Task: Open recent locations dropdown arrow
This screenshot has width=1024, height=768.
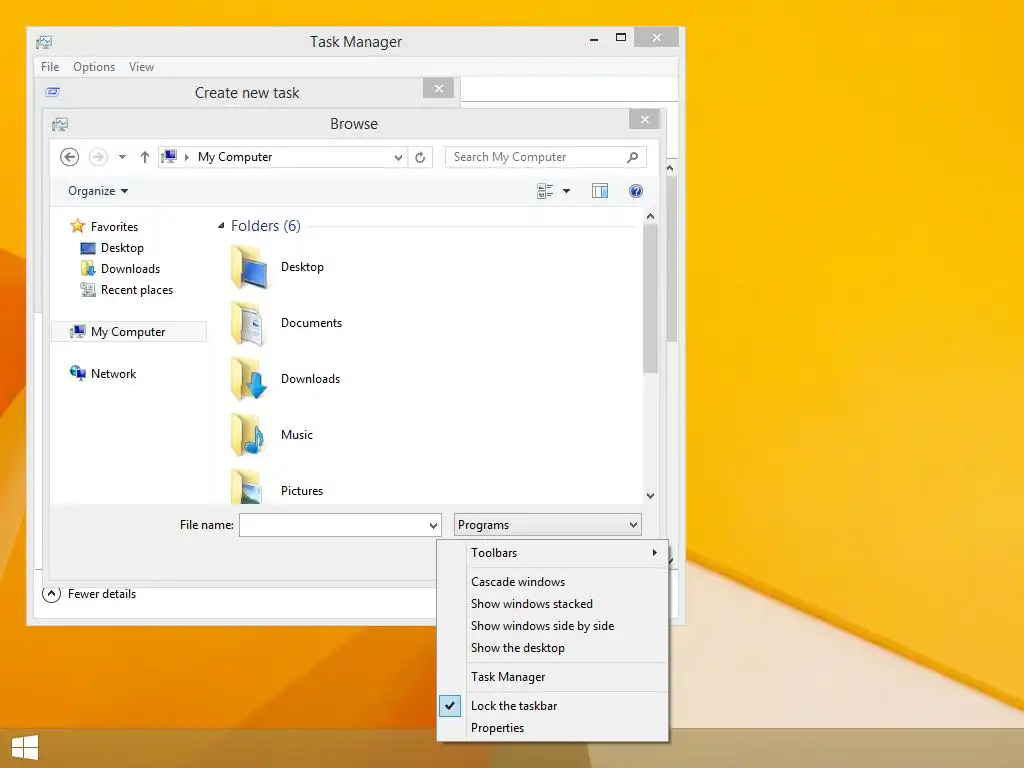Action: 122,157
